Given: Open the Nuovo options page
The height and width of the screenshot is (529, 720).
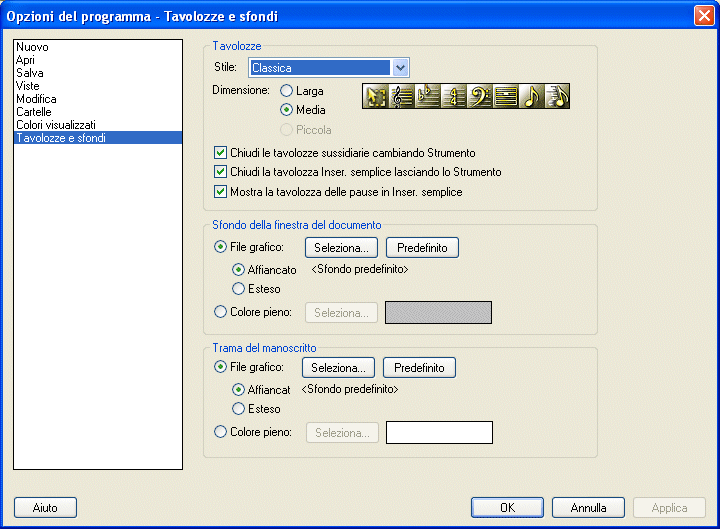Looking at the screenshot, I should tap(98, 47).
